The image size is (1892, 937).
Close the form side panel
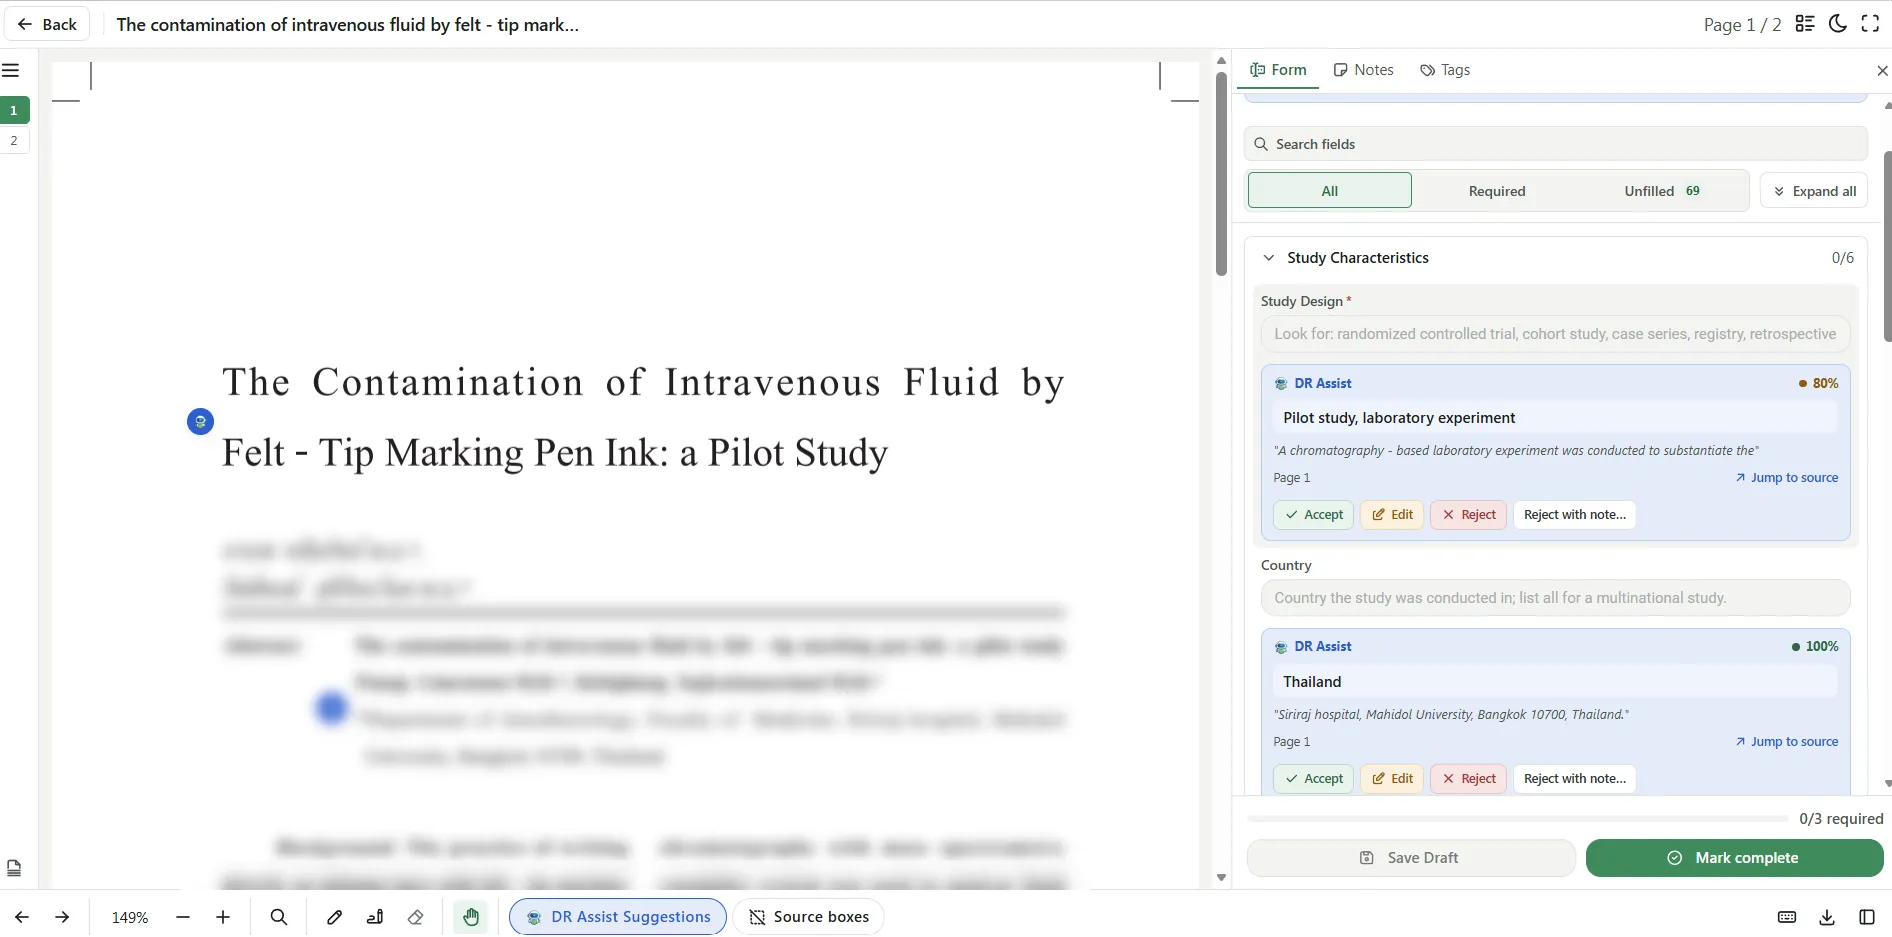pos(1882,70)
